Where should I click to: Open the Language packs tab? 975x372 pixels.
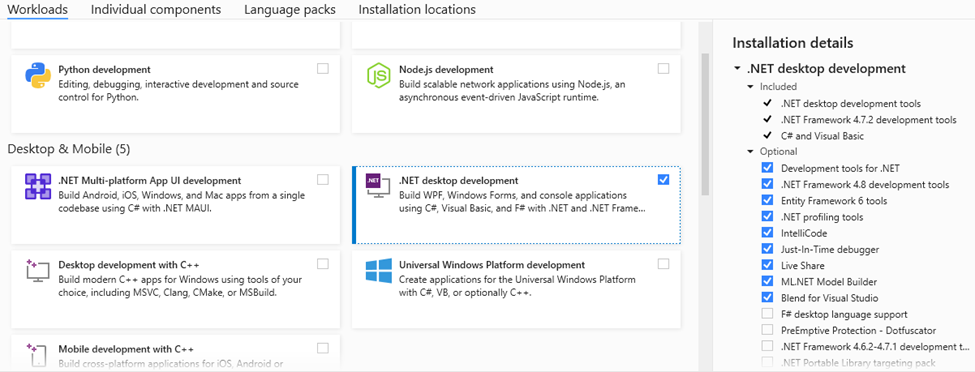pyautogui.click(x=290, y=9)
